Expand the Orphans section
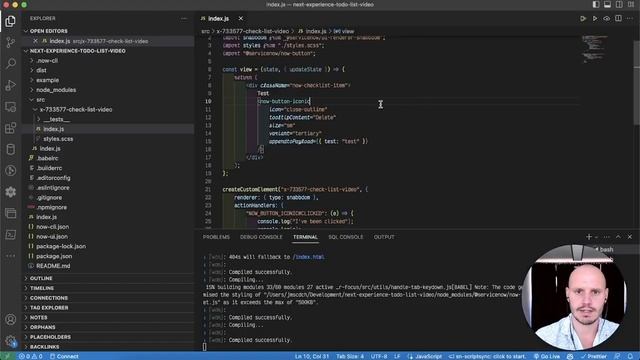The width and height of the screenshot is (640, 360). [x=42, y=327]
